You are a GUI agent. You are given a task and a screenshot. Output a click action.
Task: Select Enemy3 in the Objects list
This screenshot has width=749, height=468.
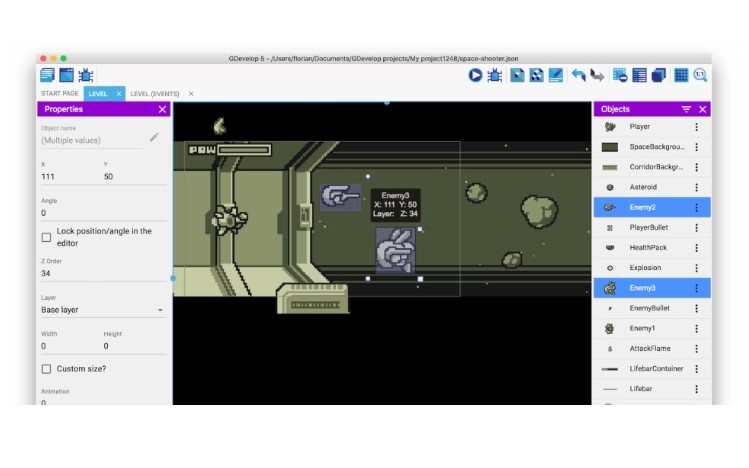(652, 288)
